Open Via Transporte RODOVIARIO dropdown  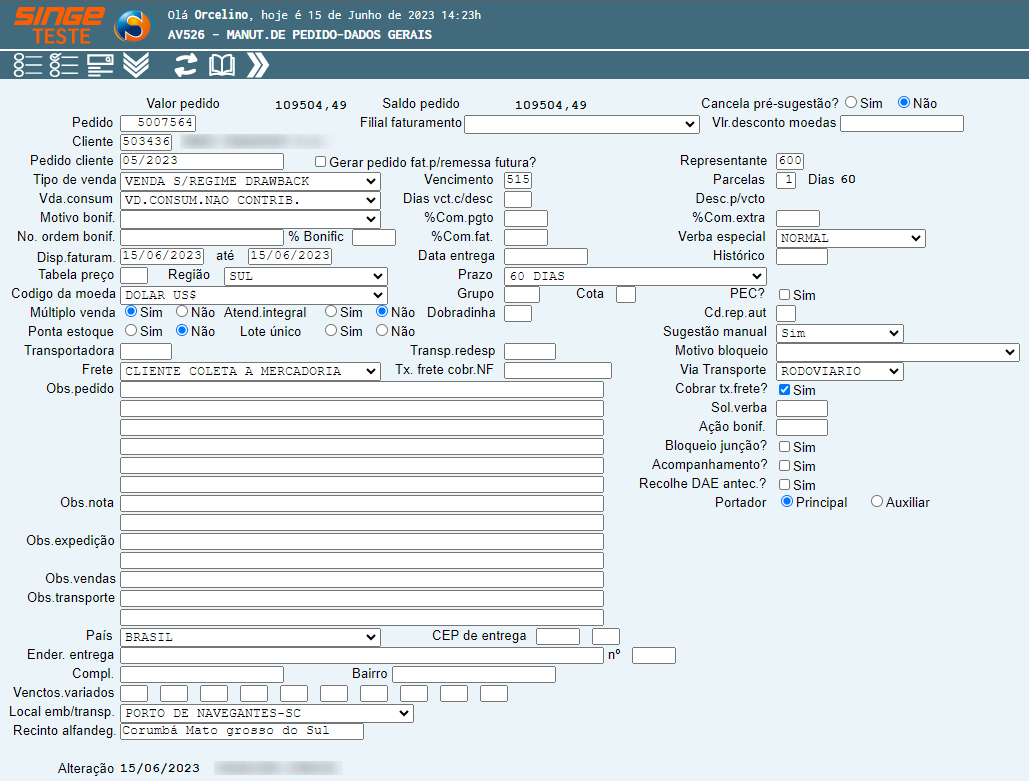coord(839,371)
